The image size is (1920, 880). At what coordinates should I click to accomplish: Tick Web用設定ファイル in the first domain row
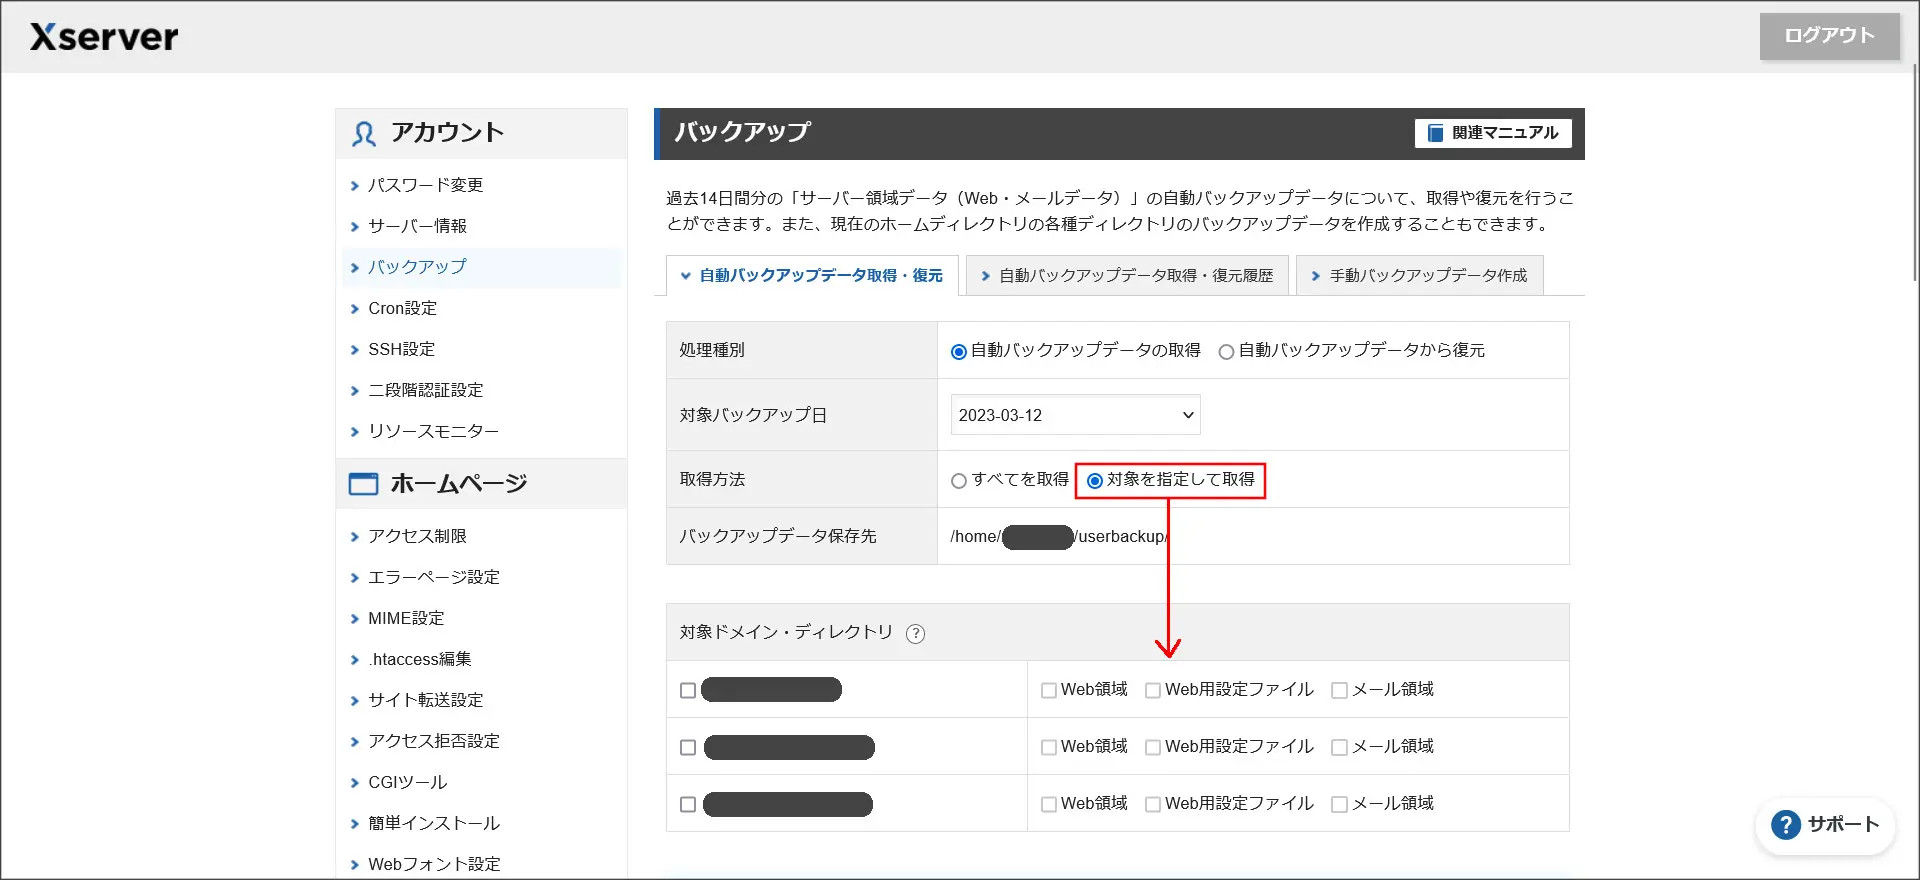coord(1153,690)
